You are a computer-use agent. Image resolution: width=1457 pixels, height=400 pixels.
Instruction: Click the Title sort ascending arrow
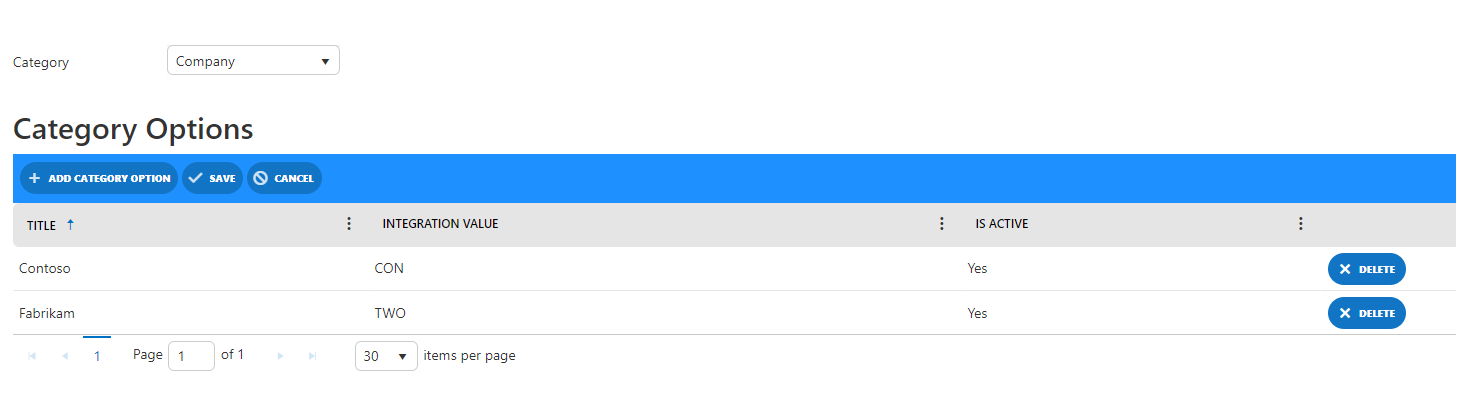tap(70, 225)
